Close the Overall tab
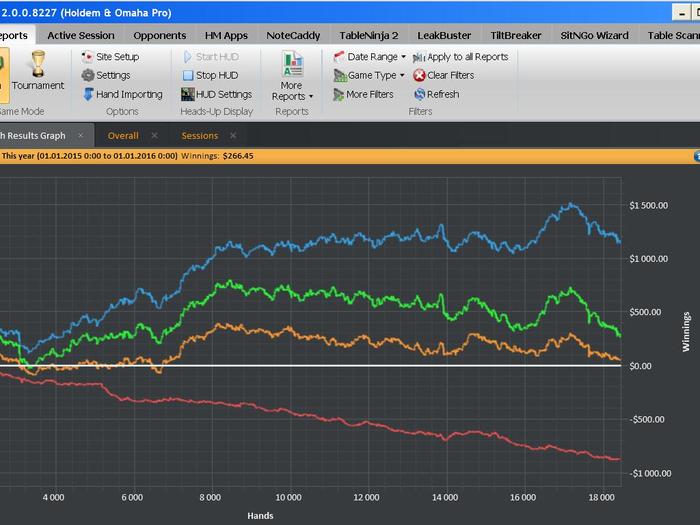Image resolution: width=700 pixels, height=525 pixels. (x=154, y=135)
